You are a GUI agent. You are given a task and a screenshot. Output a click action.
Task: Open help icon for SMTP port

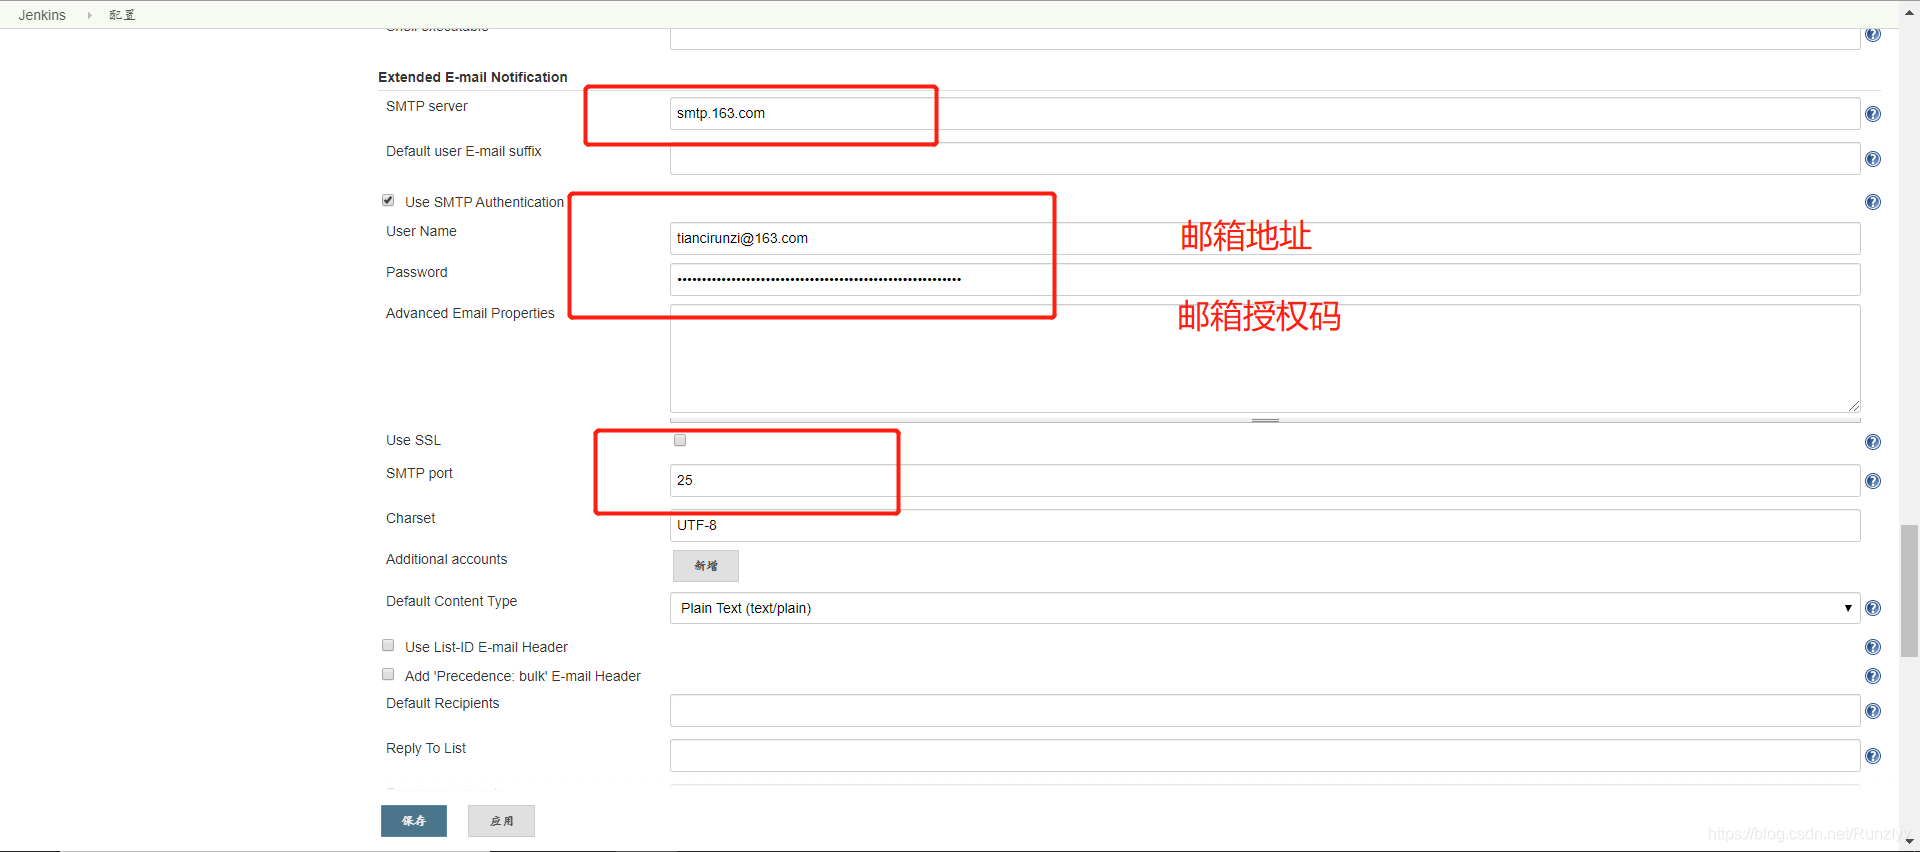click(x=1873, y=481)
